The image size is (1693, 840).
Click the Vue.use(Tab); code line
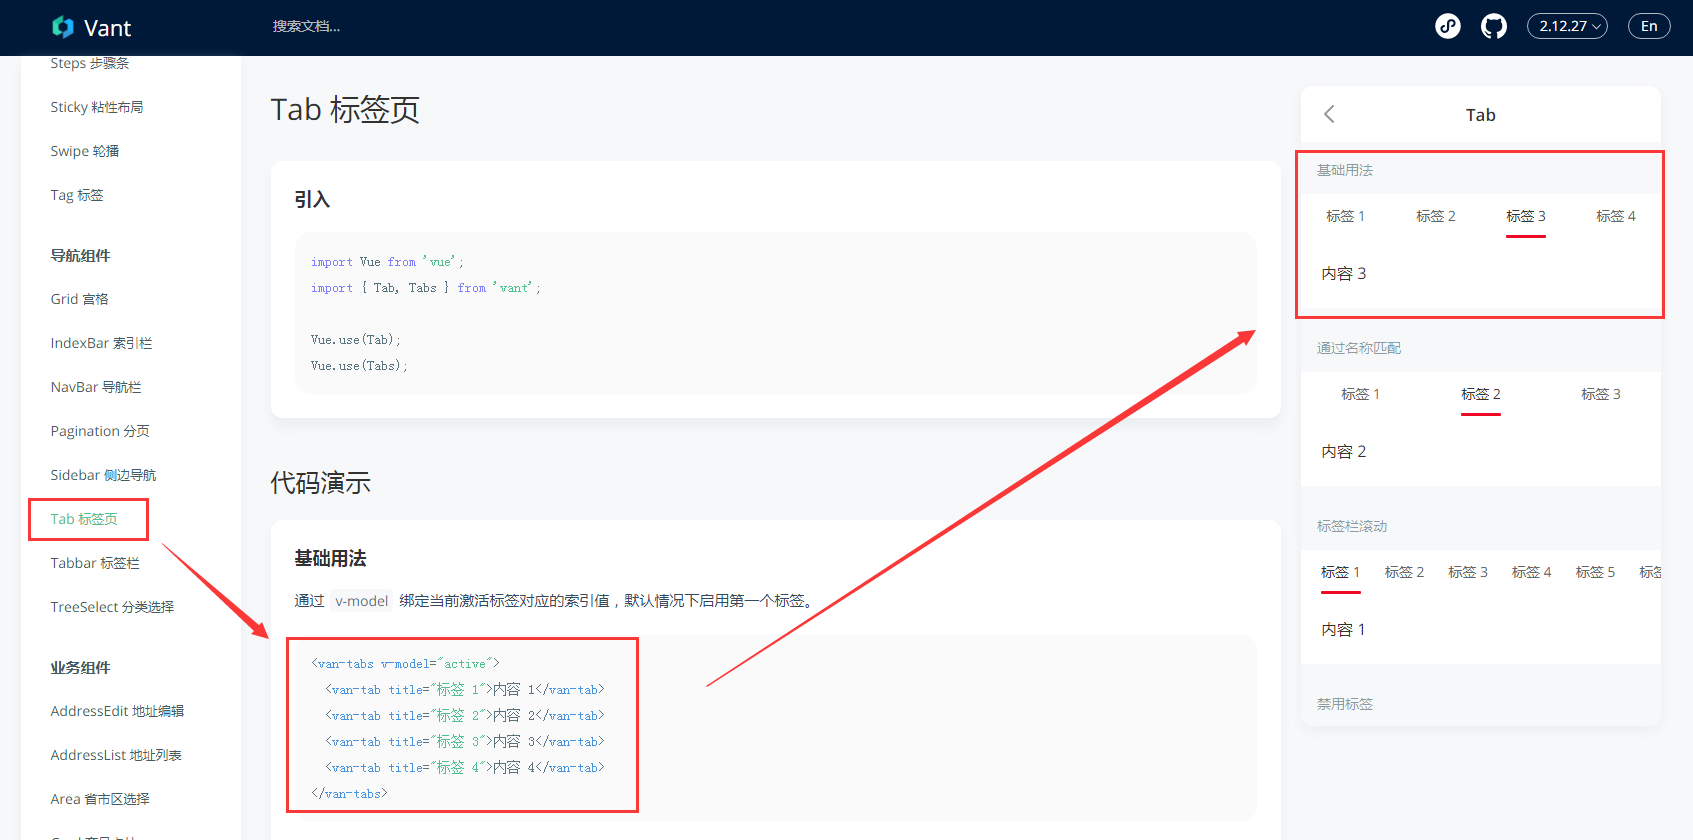(355, 340)
